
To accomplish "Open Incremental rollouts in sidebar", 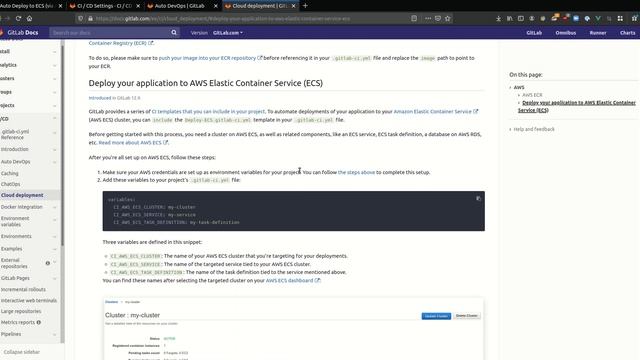I will (23, 289).
